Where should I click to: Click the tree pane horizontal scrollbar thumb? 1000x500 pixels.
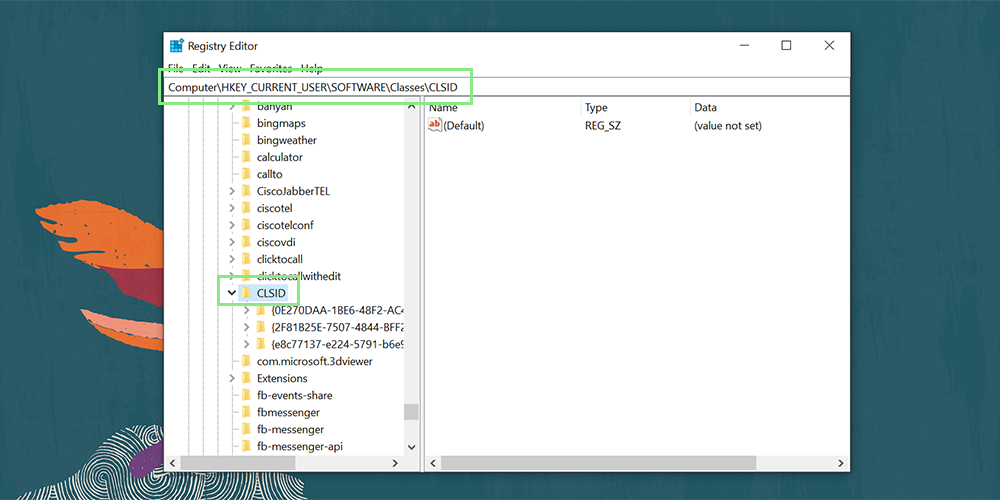point(239,463)
